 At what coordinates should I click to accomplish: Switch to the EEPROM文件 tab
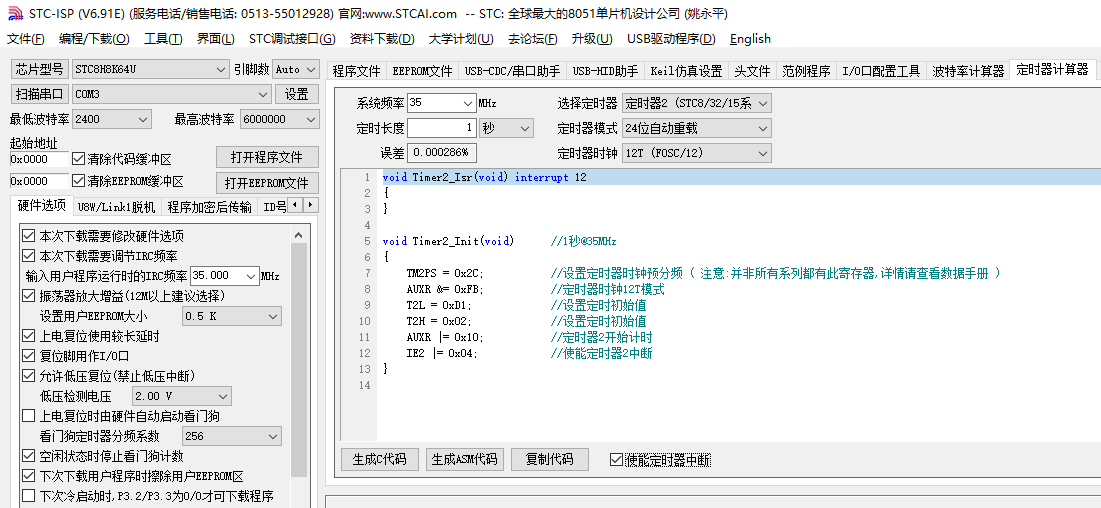[x=422, y=71]
